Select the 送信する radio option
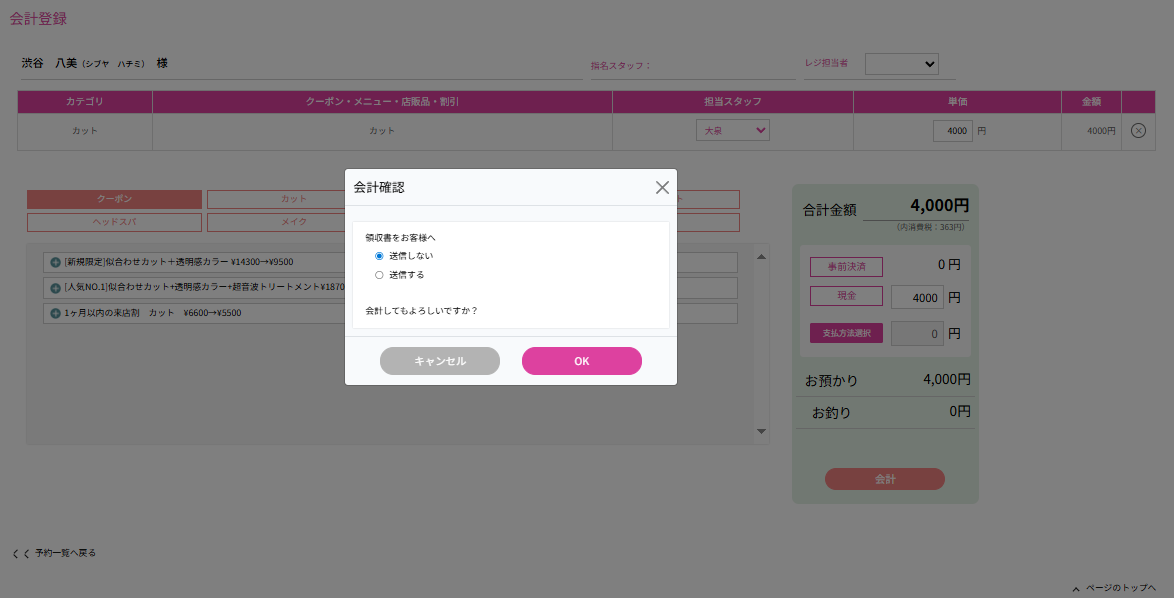This screenshot has height=598, width=1174. (379, 274)
